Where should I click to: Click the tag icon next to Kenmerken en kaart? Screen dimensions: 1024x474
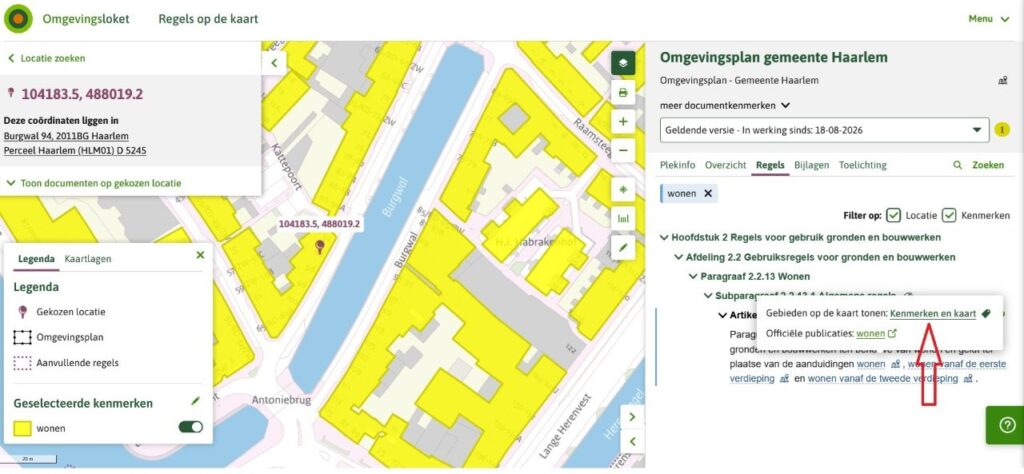coord(986,314)
